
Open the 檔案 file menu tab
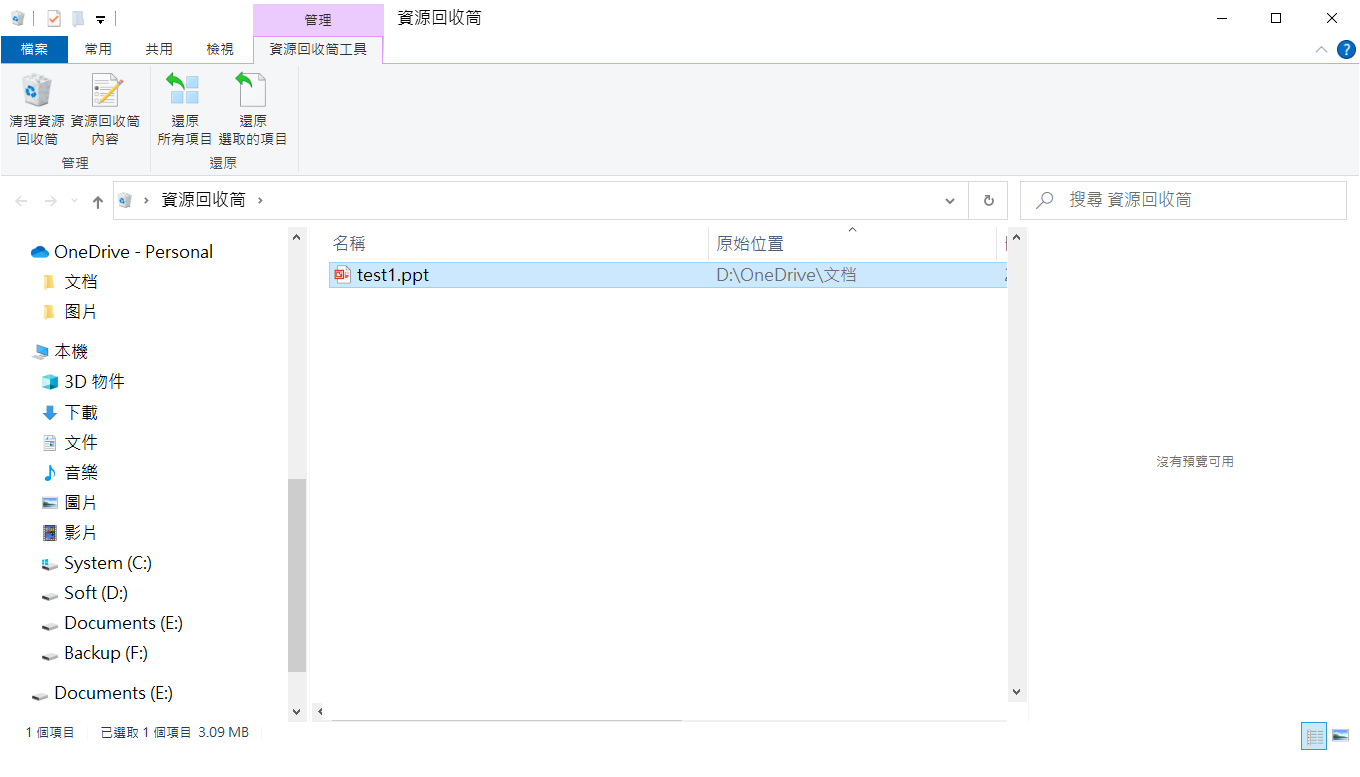[34, 49]
